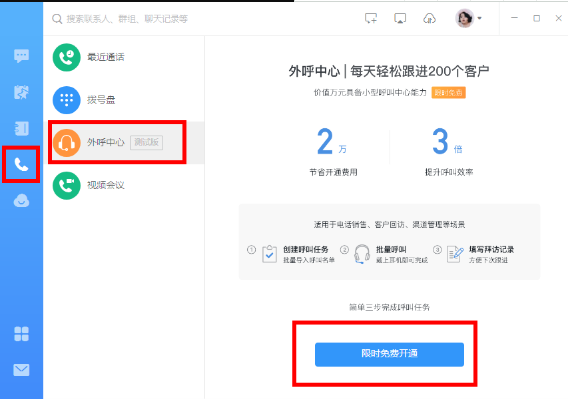Minimize the application window
This screenshot has height=399, width=568.
[514, 18]
